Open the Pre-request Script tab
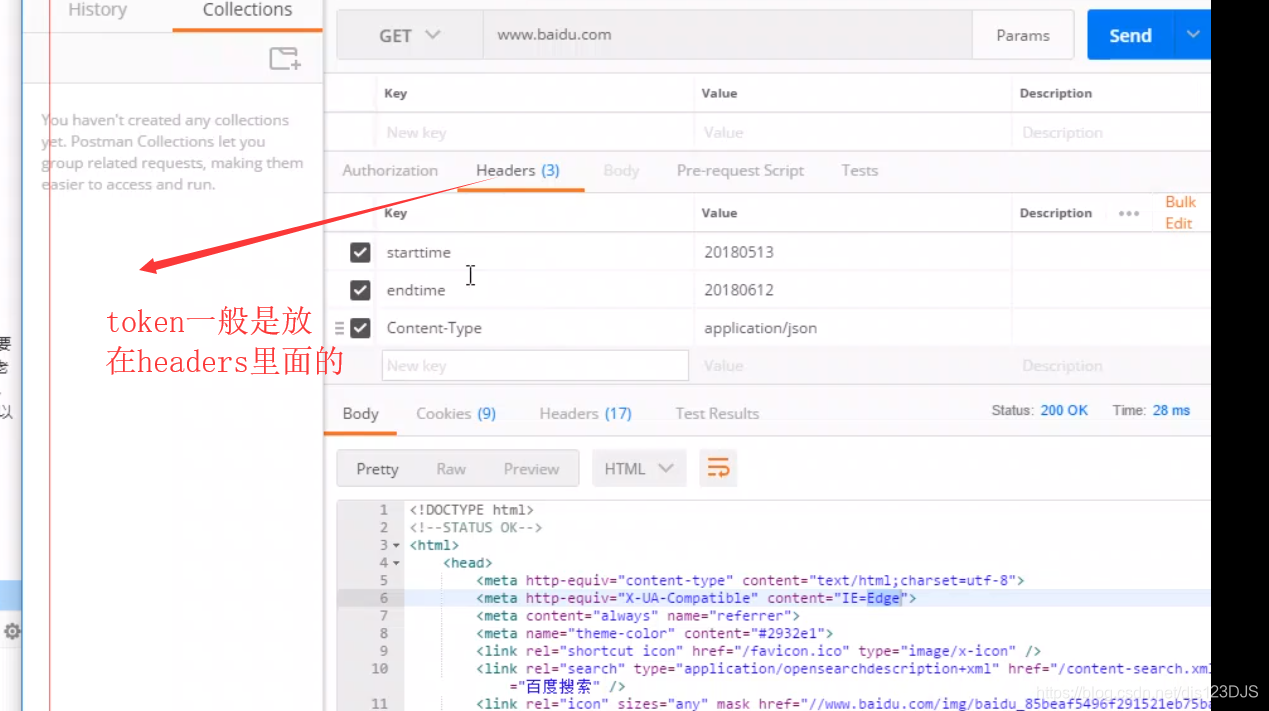The height and width of the screenshot is (711, 1269). pyautogui.click(x=740, y=170)
